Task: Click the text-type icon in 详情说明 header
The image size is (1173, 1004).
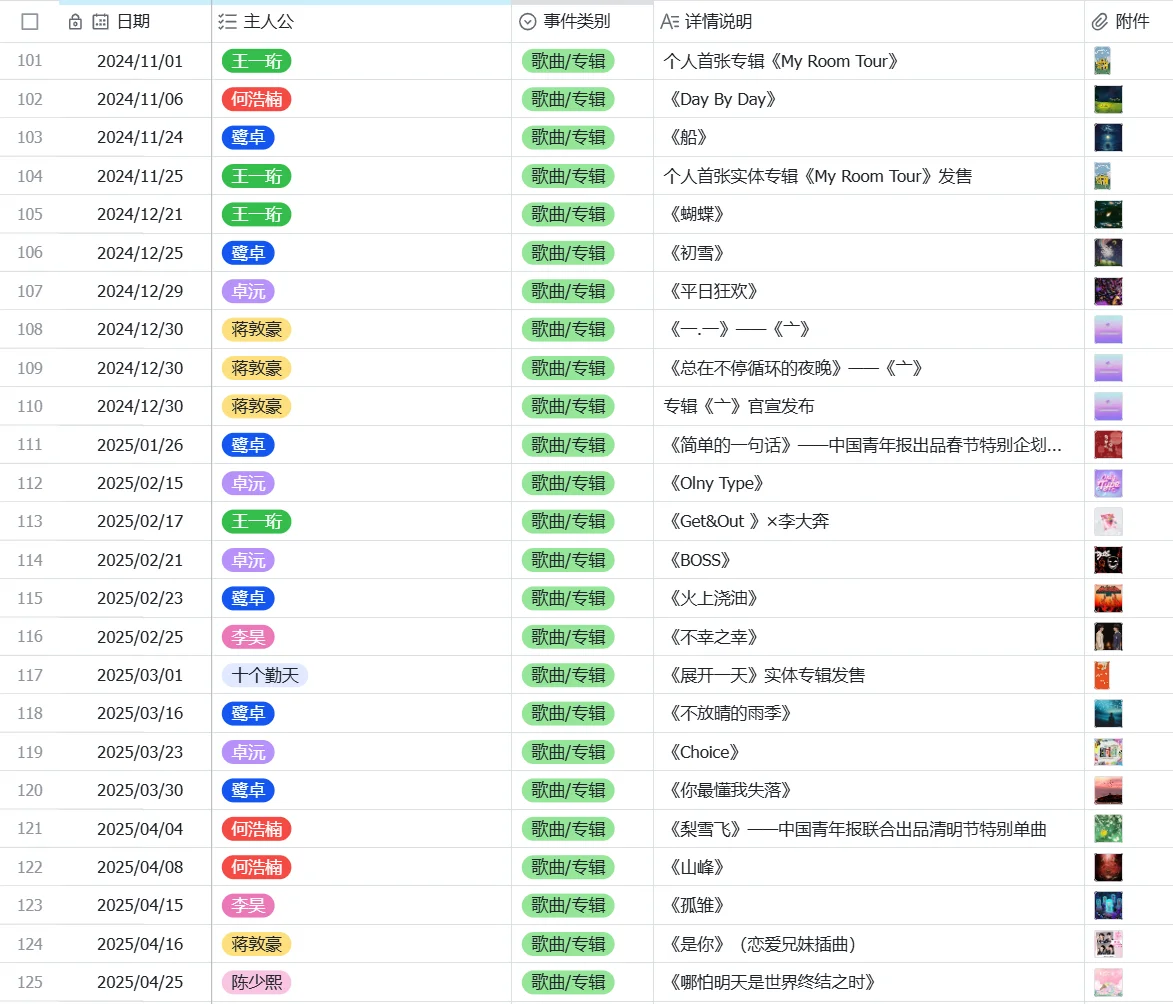Action: coord(670,22)
